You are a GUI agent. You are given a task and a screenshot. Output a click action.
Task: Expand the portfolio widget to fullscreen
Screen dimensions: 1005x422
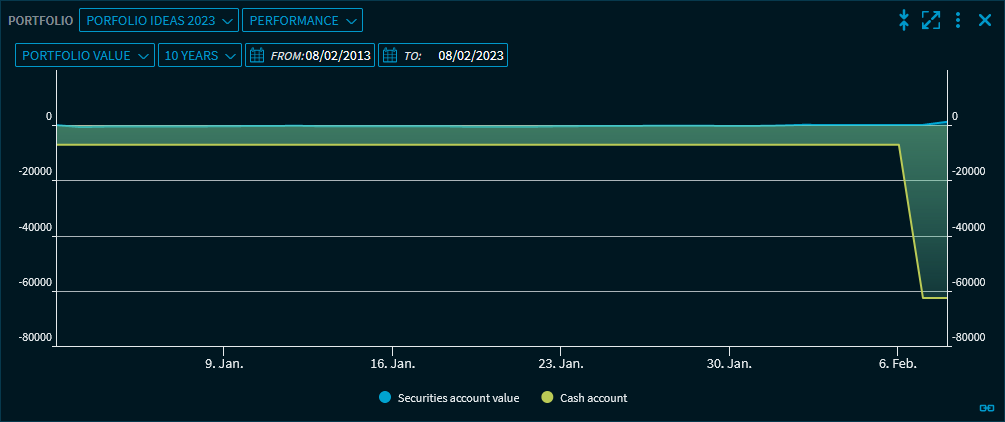(931, 20)
